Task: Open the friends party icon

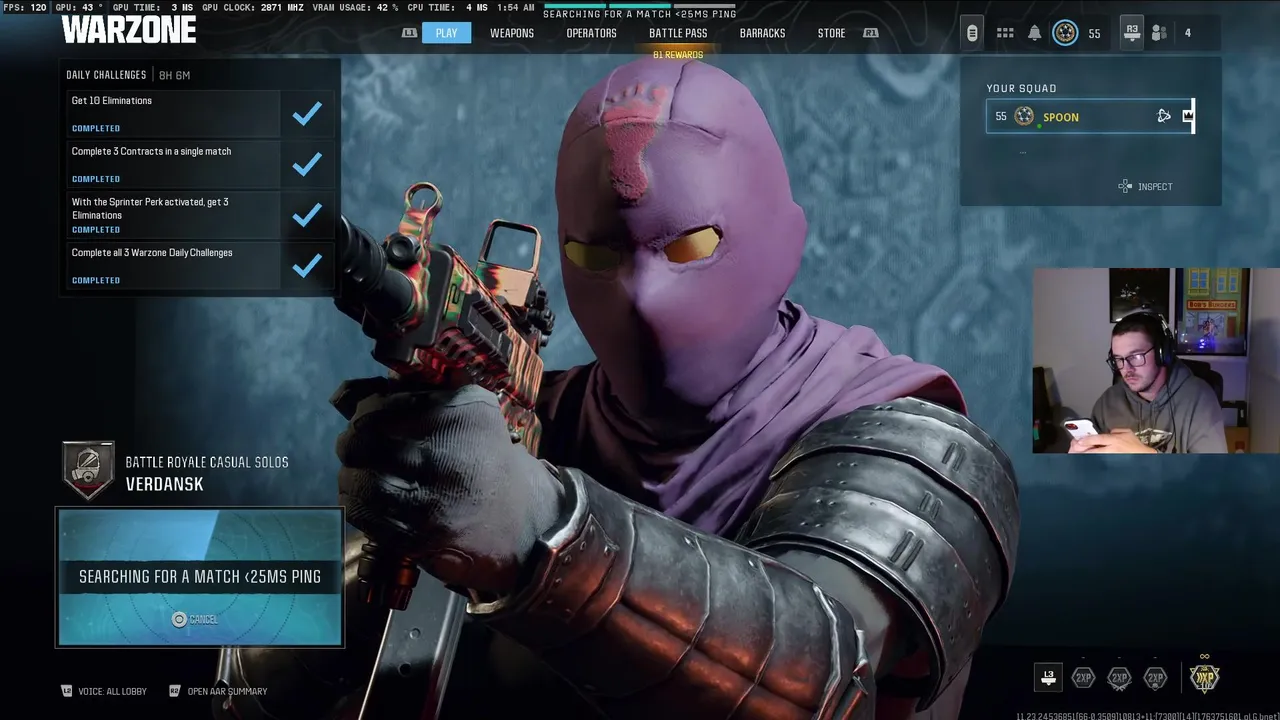Action: coord(1159,33)
